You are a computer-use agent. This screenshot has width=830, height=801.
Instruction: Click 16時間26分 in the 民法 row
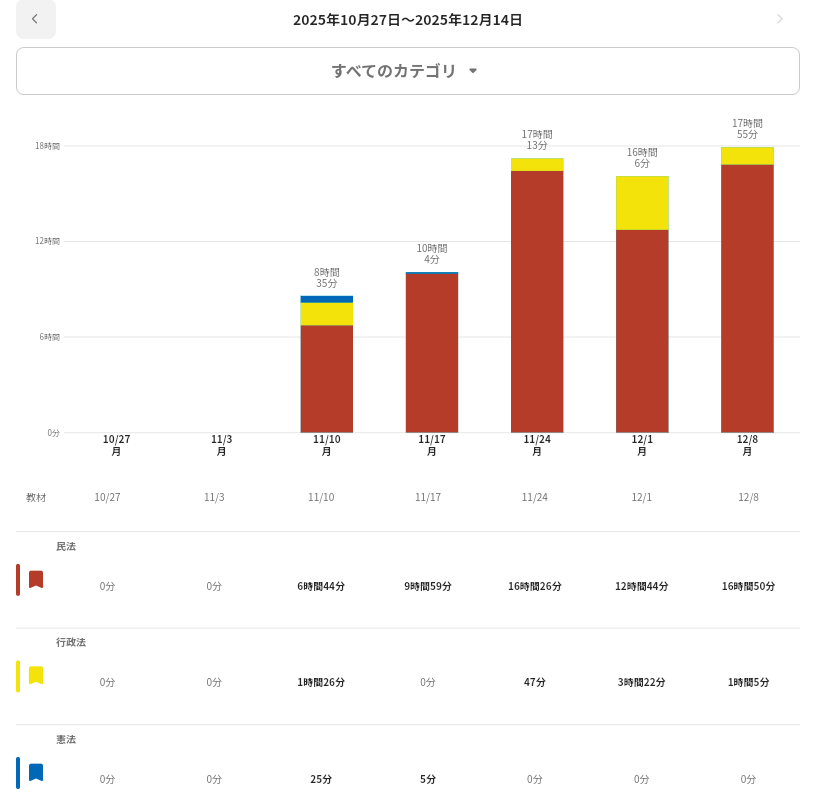pyautogui.click(x=535, y=587)
